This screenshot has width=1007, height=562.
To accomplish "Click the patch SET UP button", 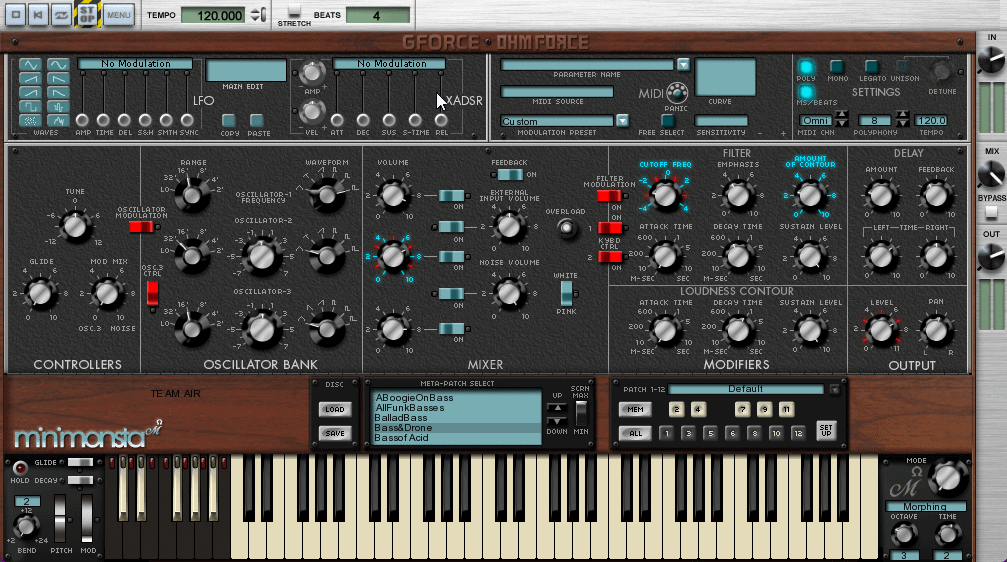I will (x=826, y=429).
